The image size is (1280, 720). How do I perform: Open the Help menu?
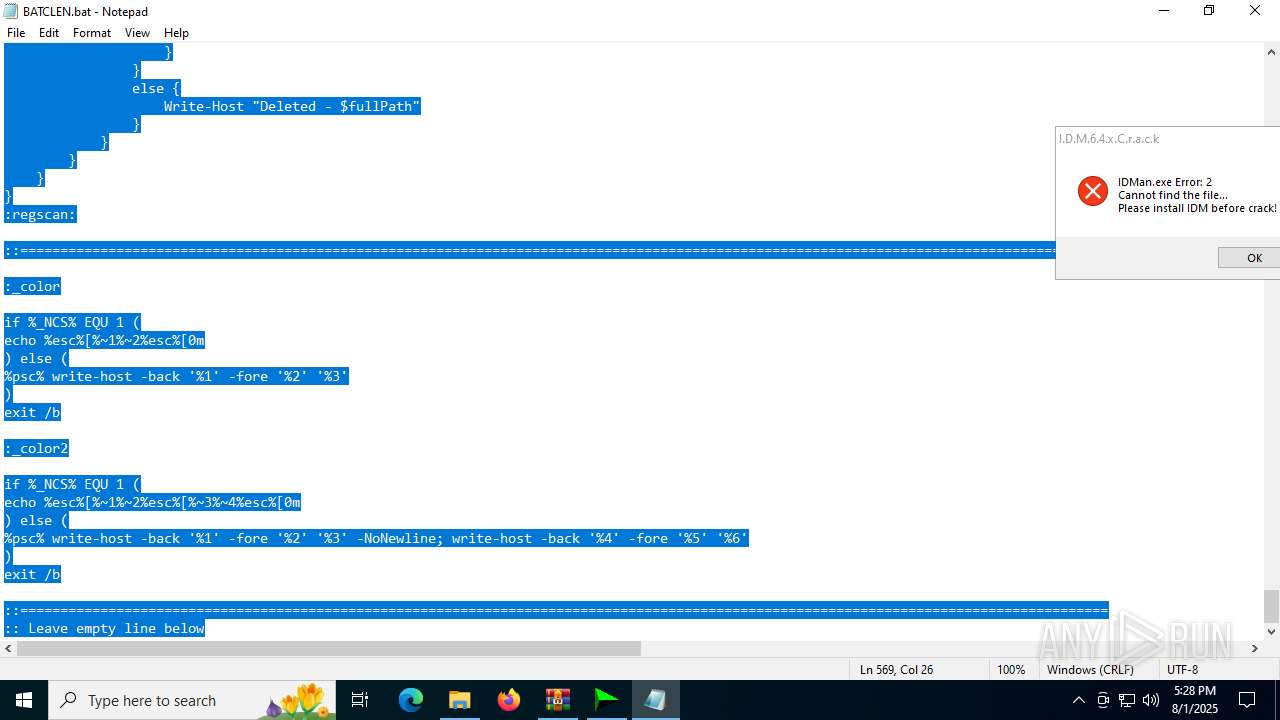(x=176, y=33)
